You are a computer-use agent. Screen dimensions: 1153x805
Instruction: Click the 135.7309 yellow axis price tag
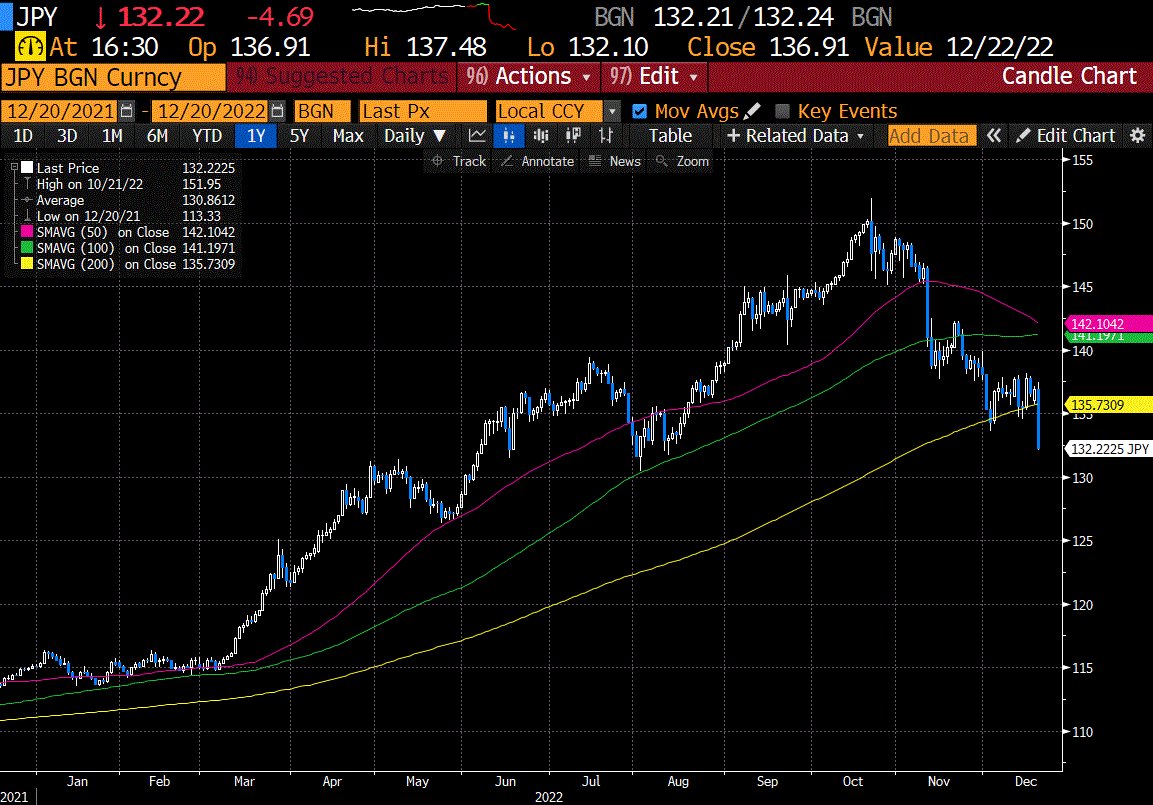click(x=1108, y=404)
